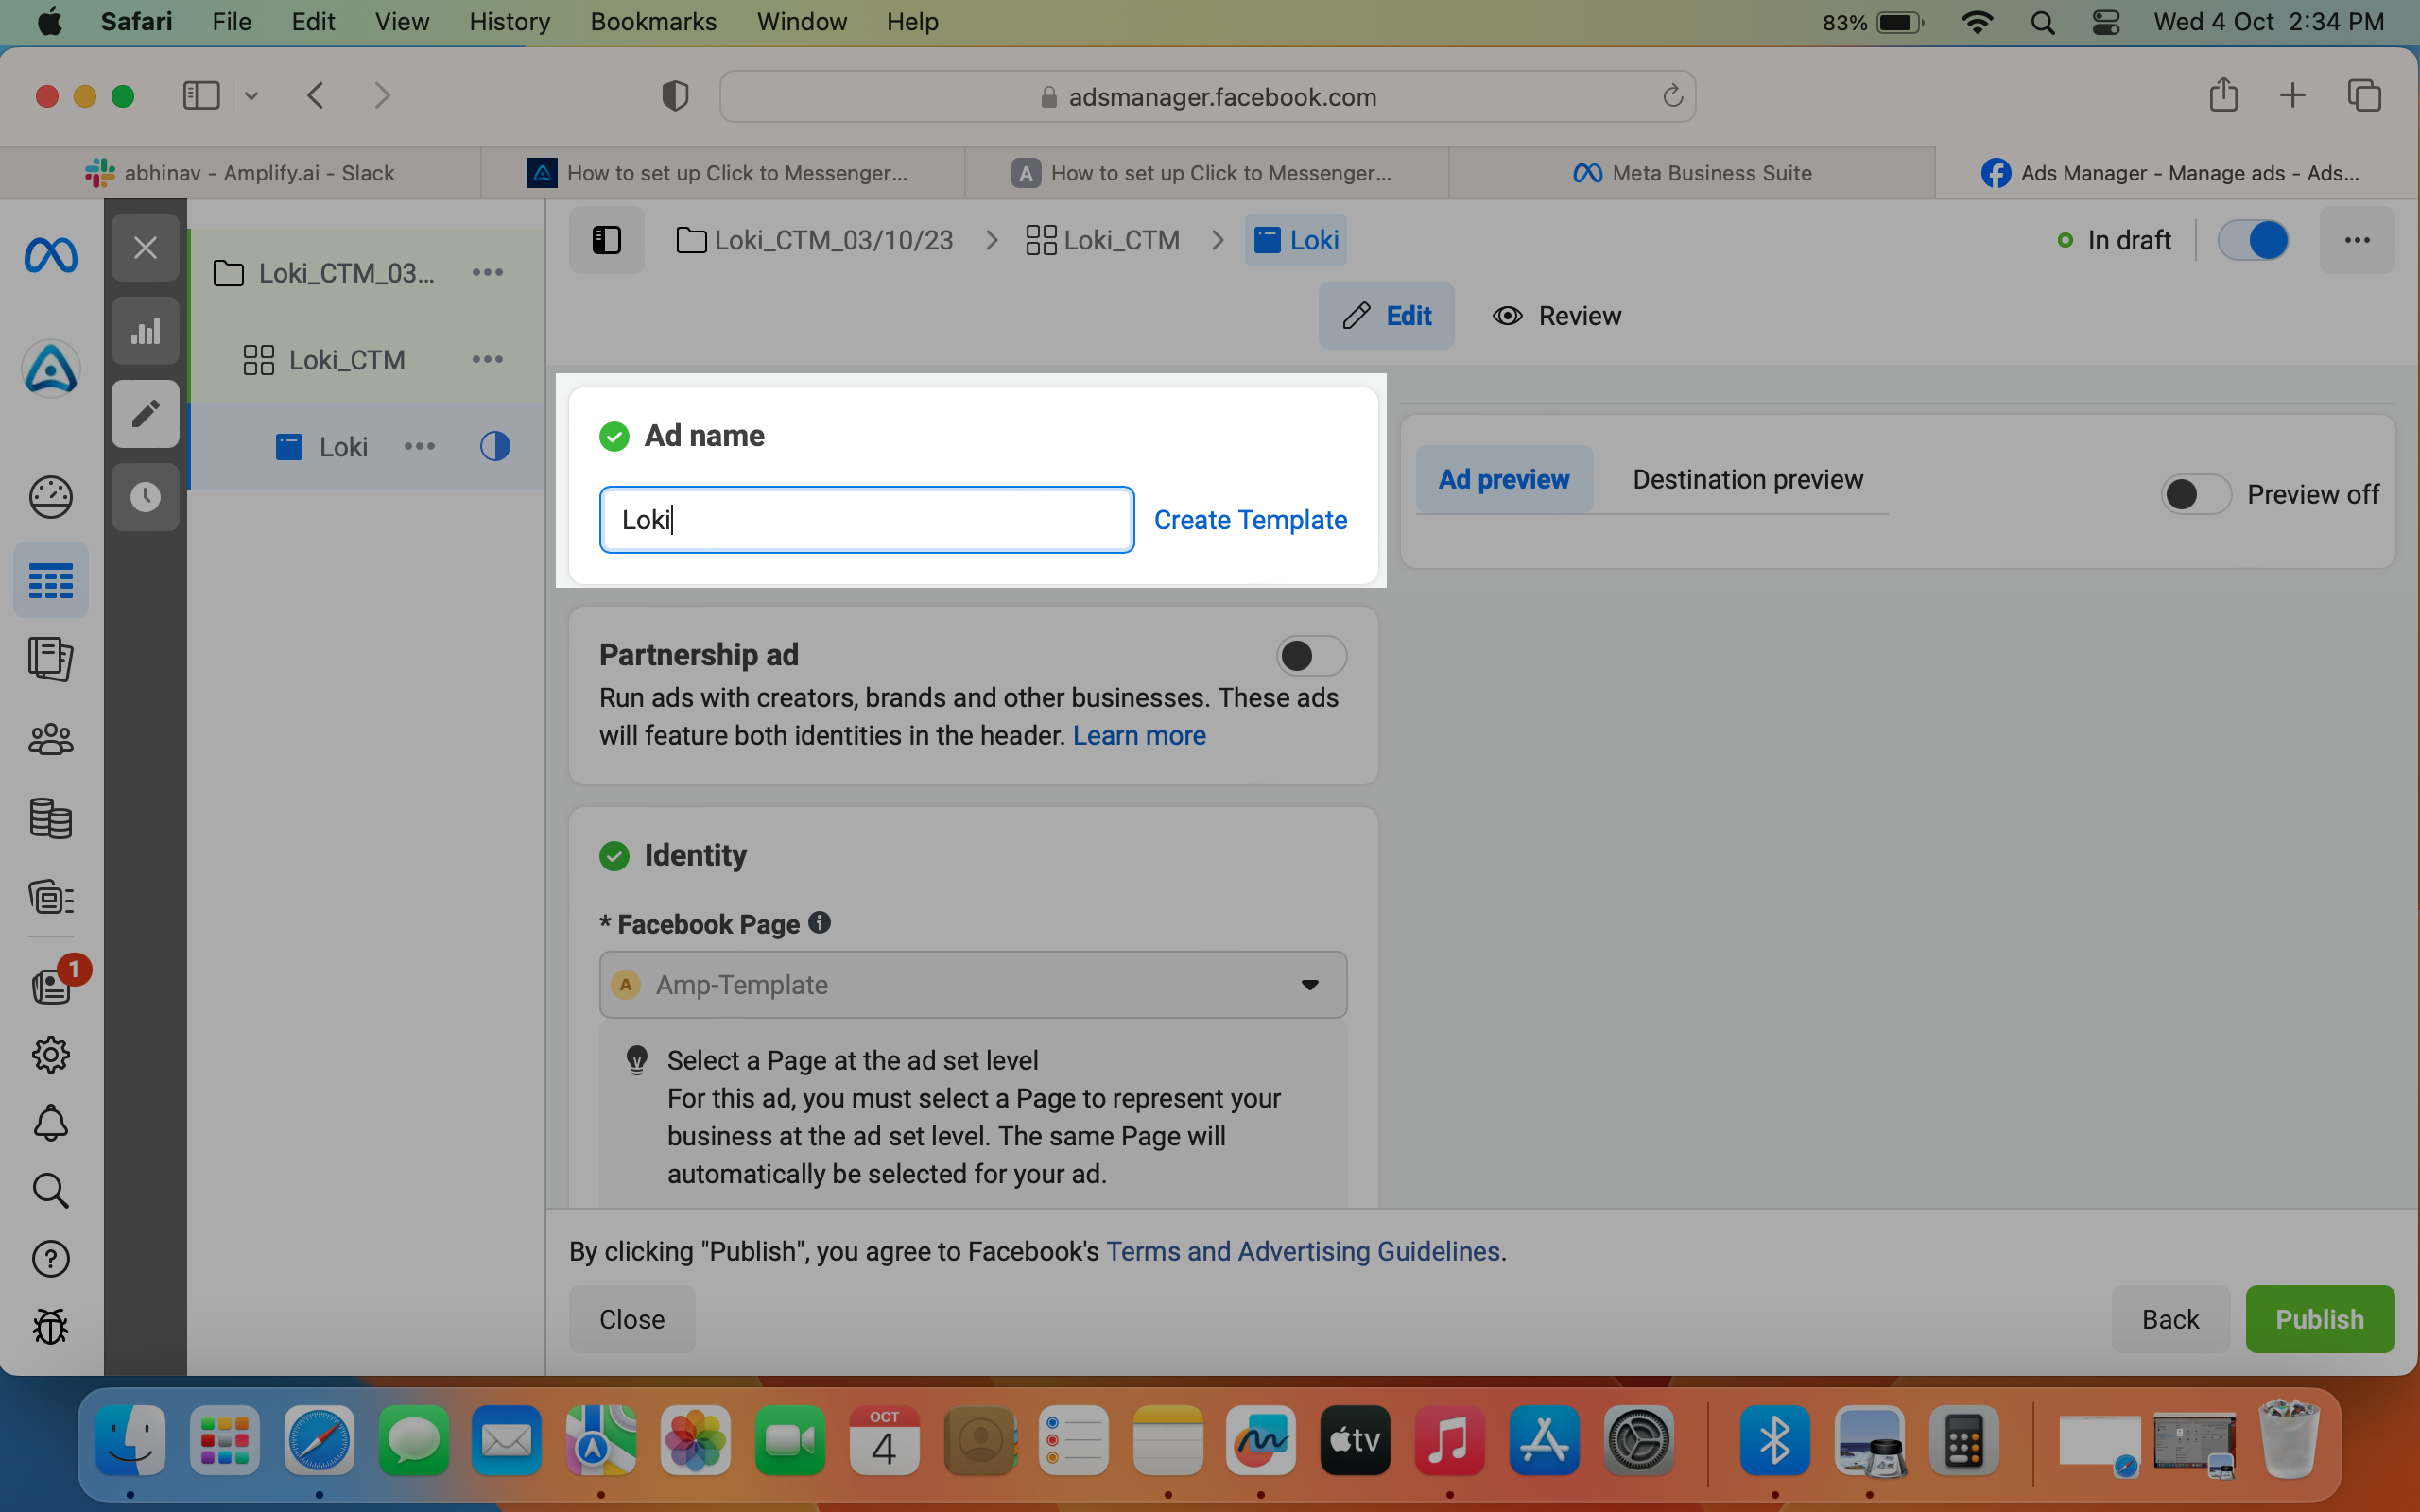
Task: Open the Billing coins stack icon
Action: [50, 819]
